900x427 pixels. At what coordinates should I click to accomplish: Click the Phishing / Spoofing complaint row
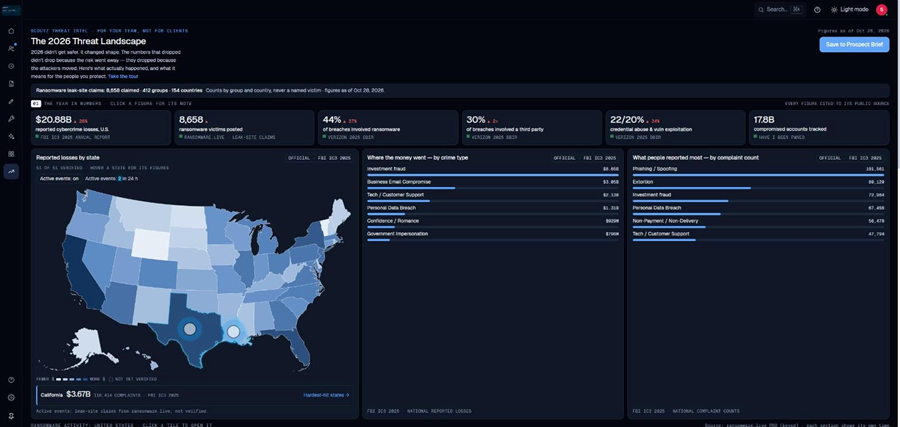tap(758, 171)
